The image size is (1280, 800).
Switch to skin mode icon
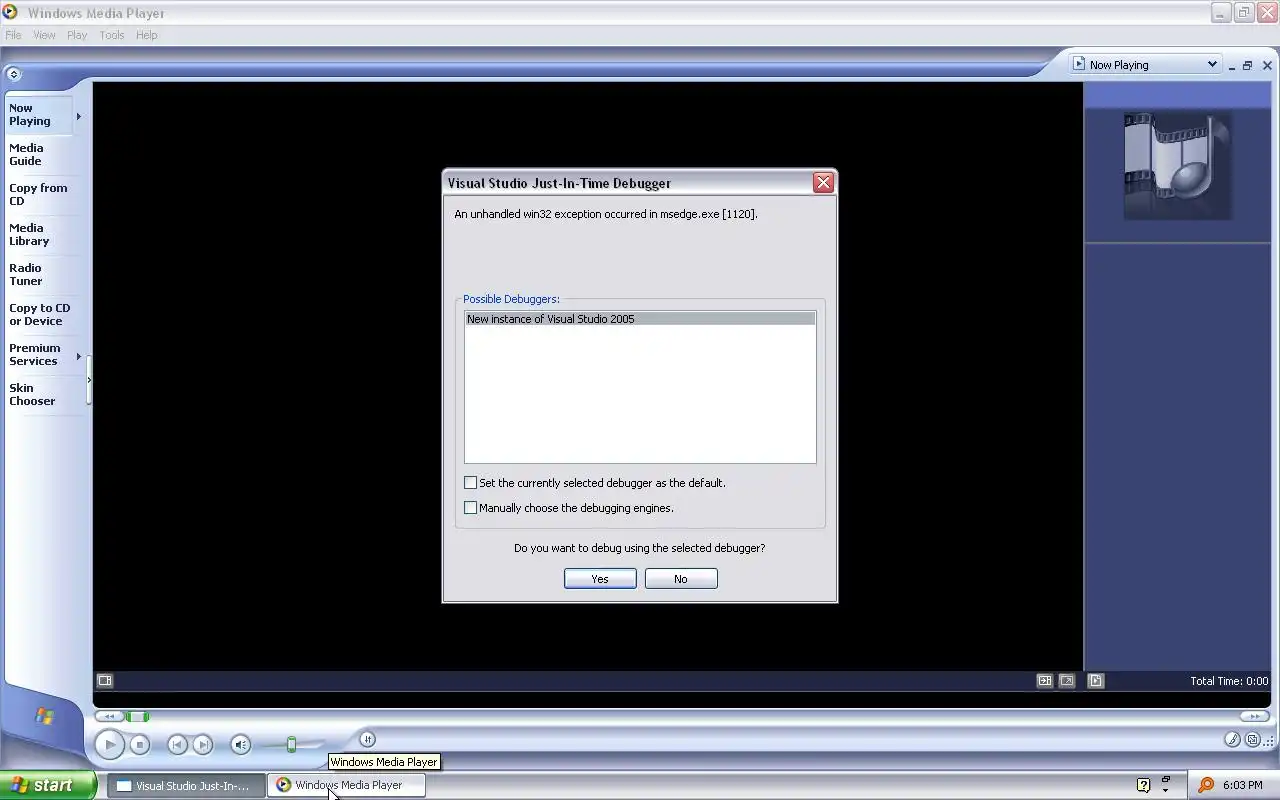[x=1253, y=740]
